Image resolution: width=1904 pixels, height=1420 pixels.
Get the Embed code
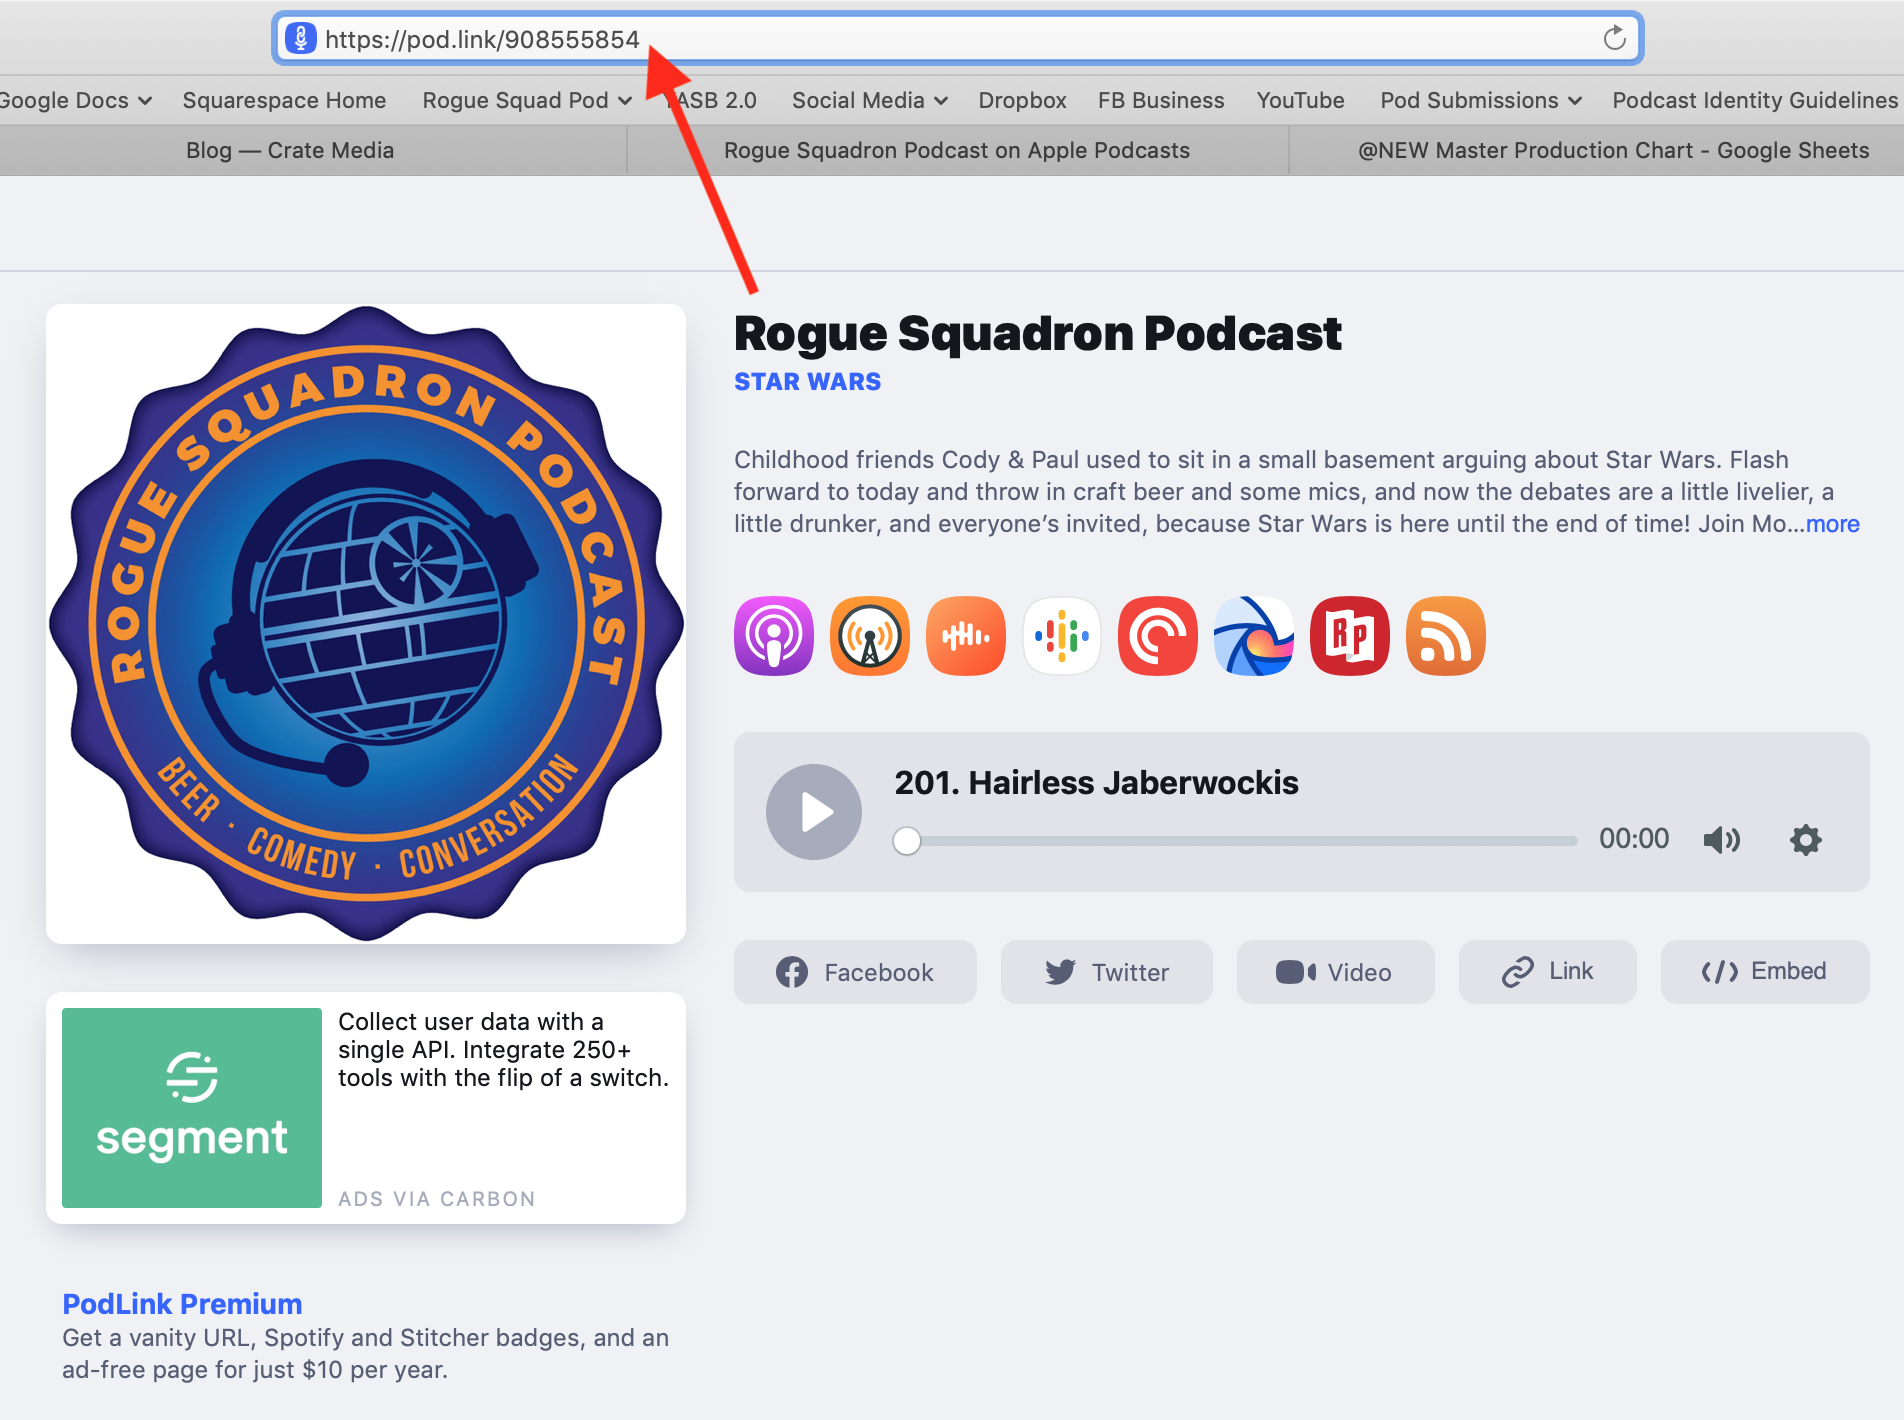coord(1764,972)
